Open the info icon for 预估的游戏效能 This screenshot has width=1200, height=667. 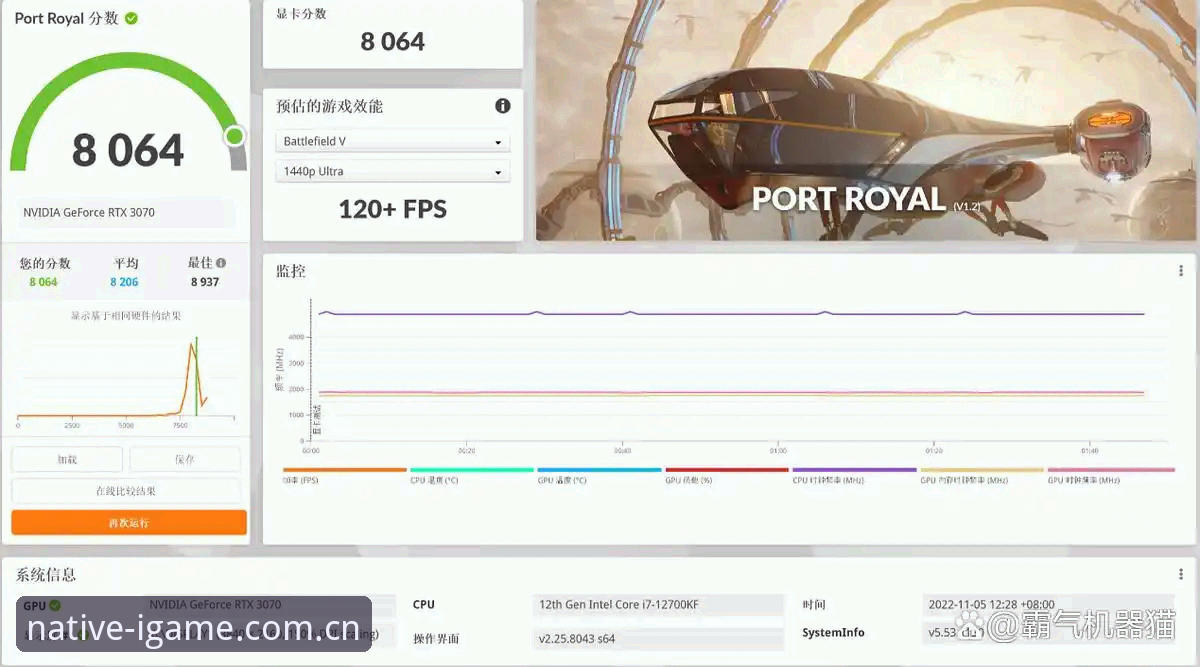coord(503,106)
